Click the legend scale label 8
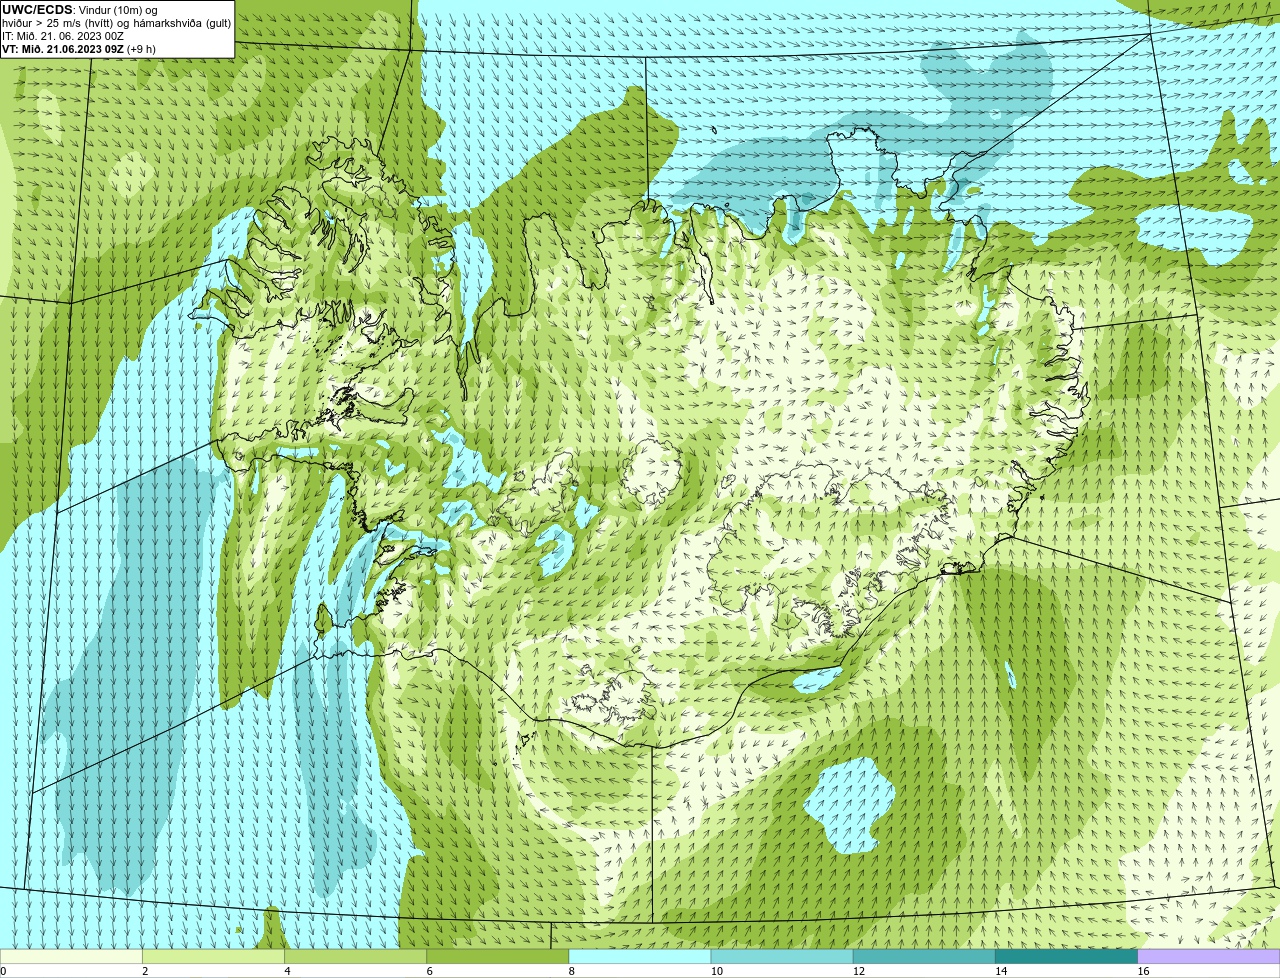 pos(573,971)
